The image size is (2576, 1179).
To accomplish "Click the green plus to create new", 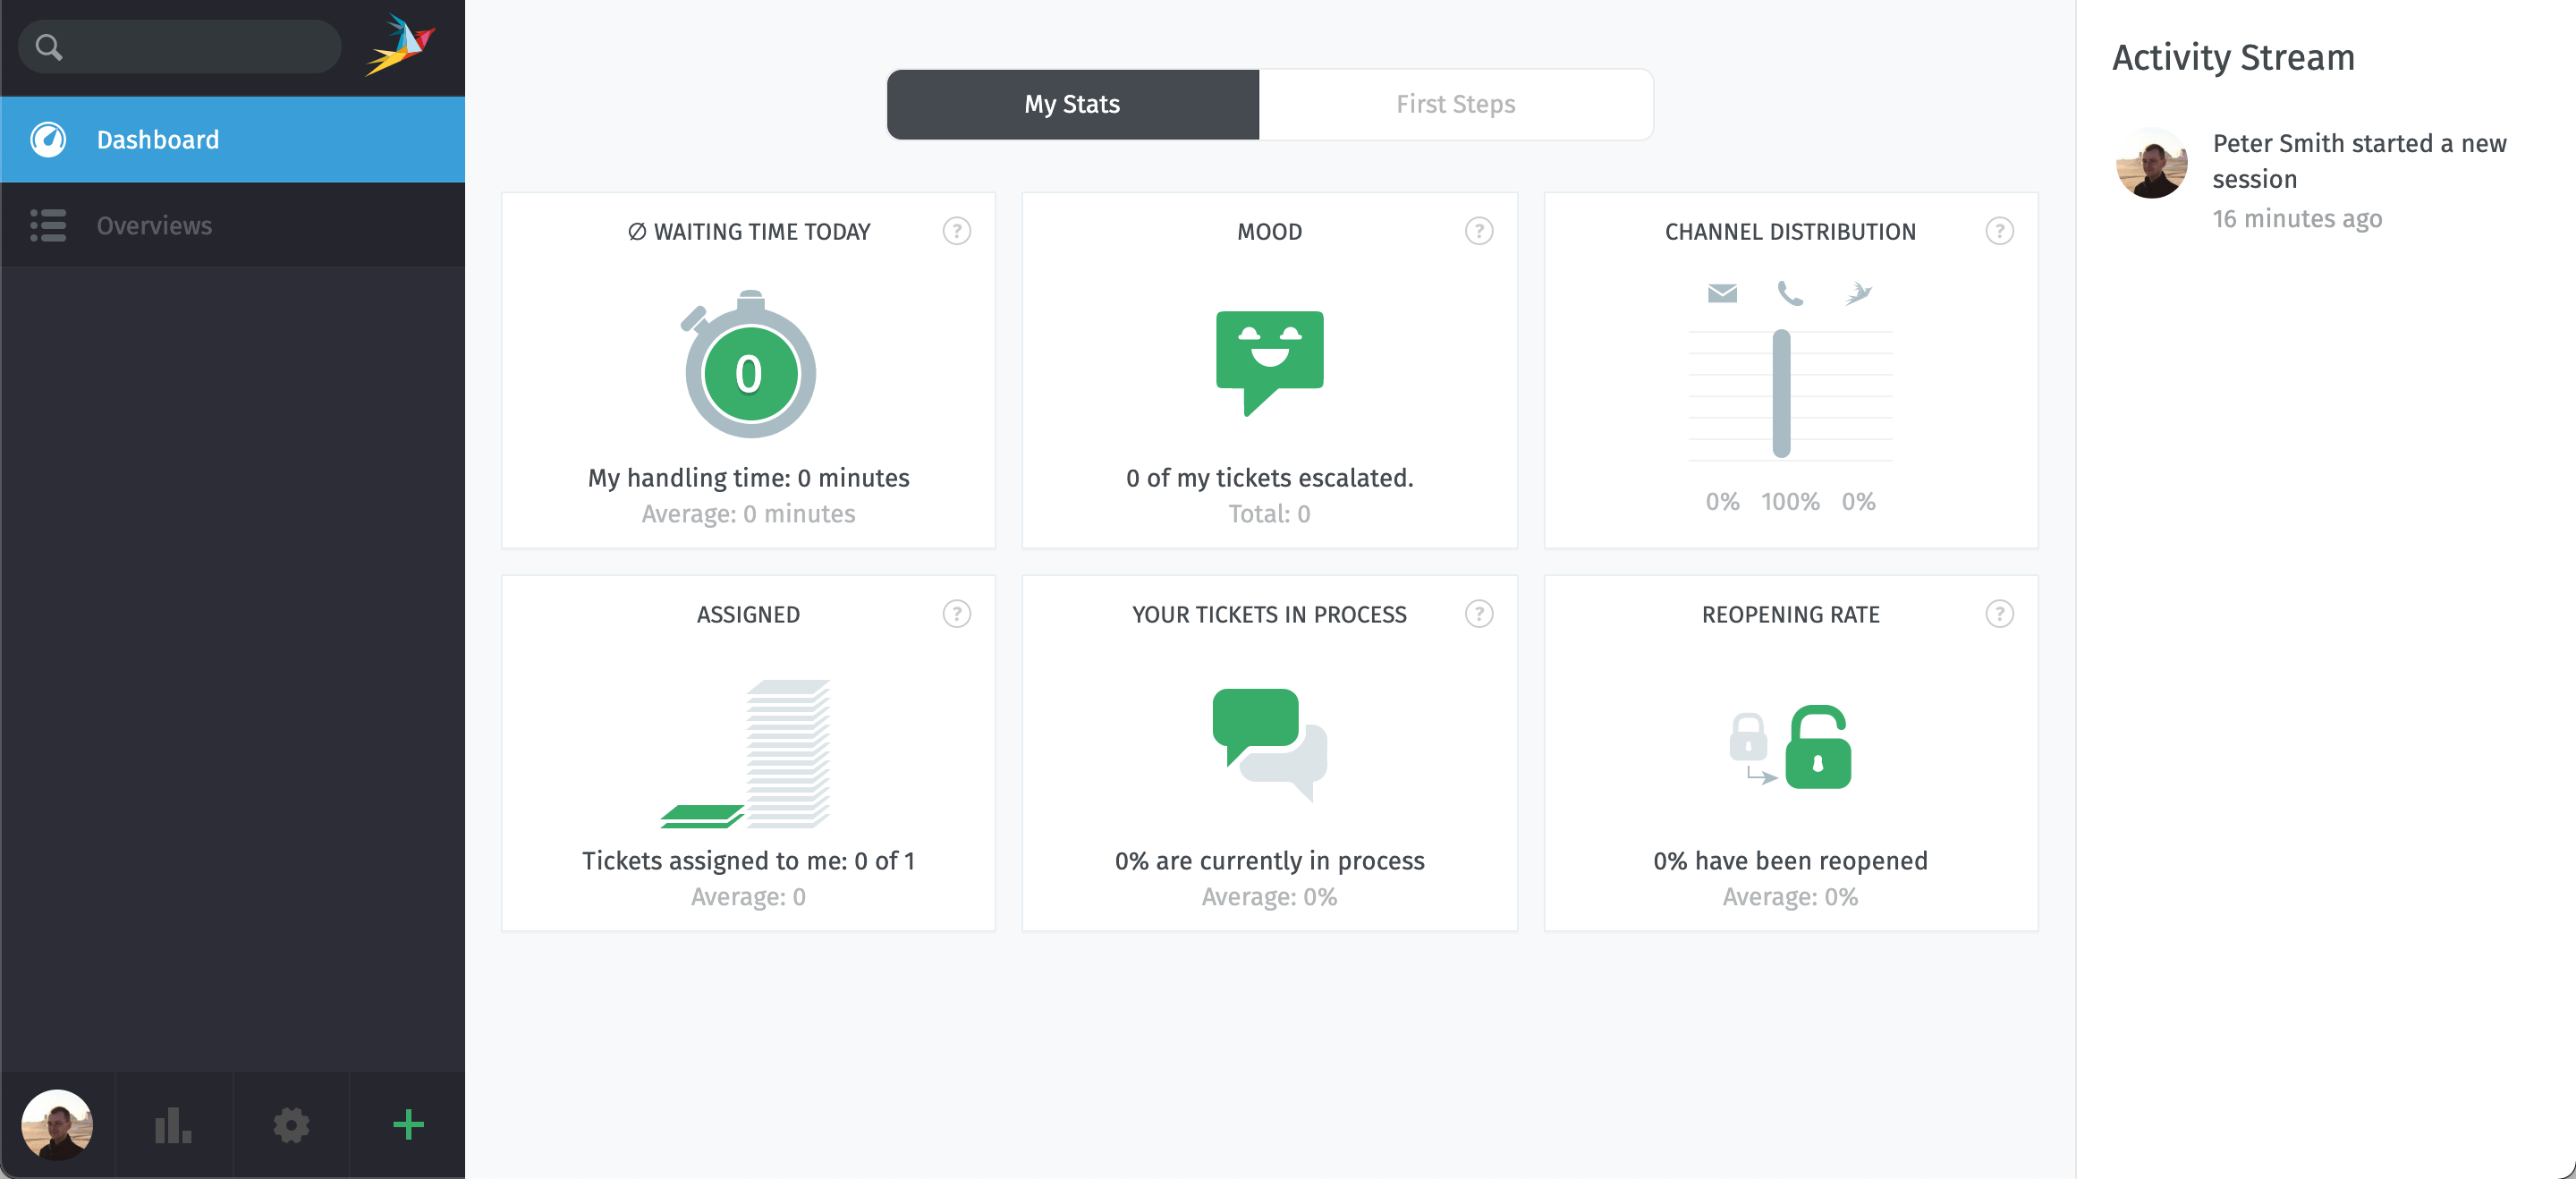I will [x=408, y=1125].
